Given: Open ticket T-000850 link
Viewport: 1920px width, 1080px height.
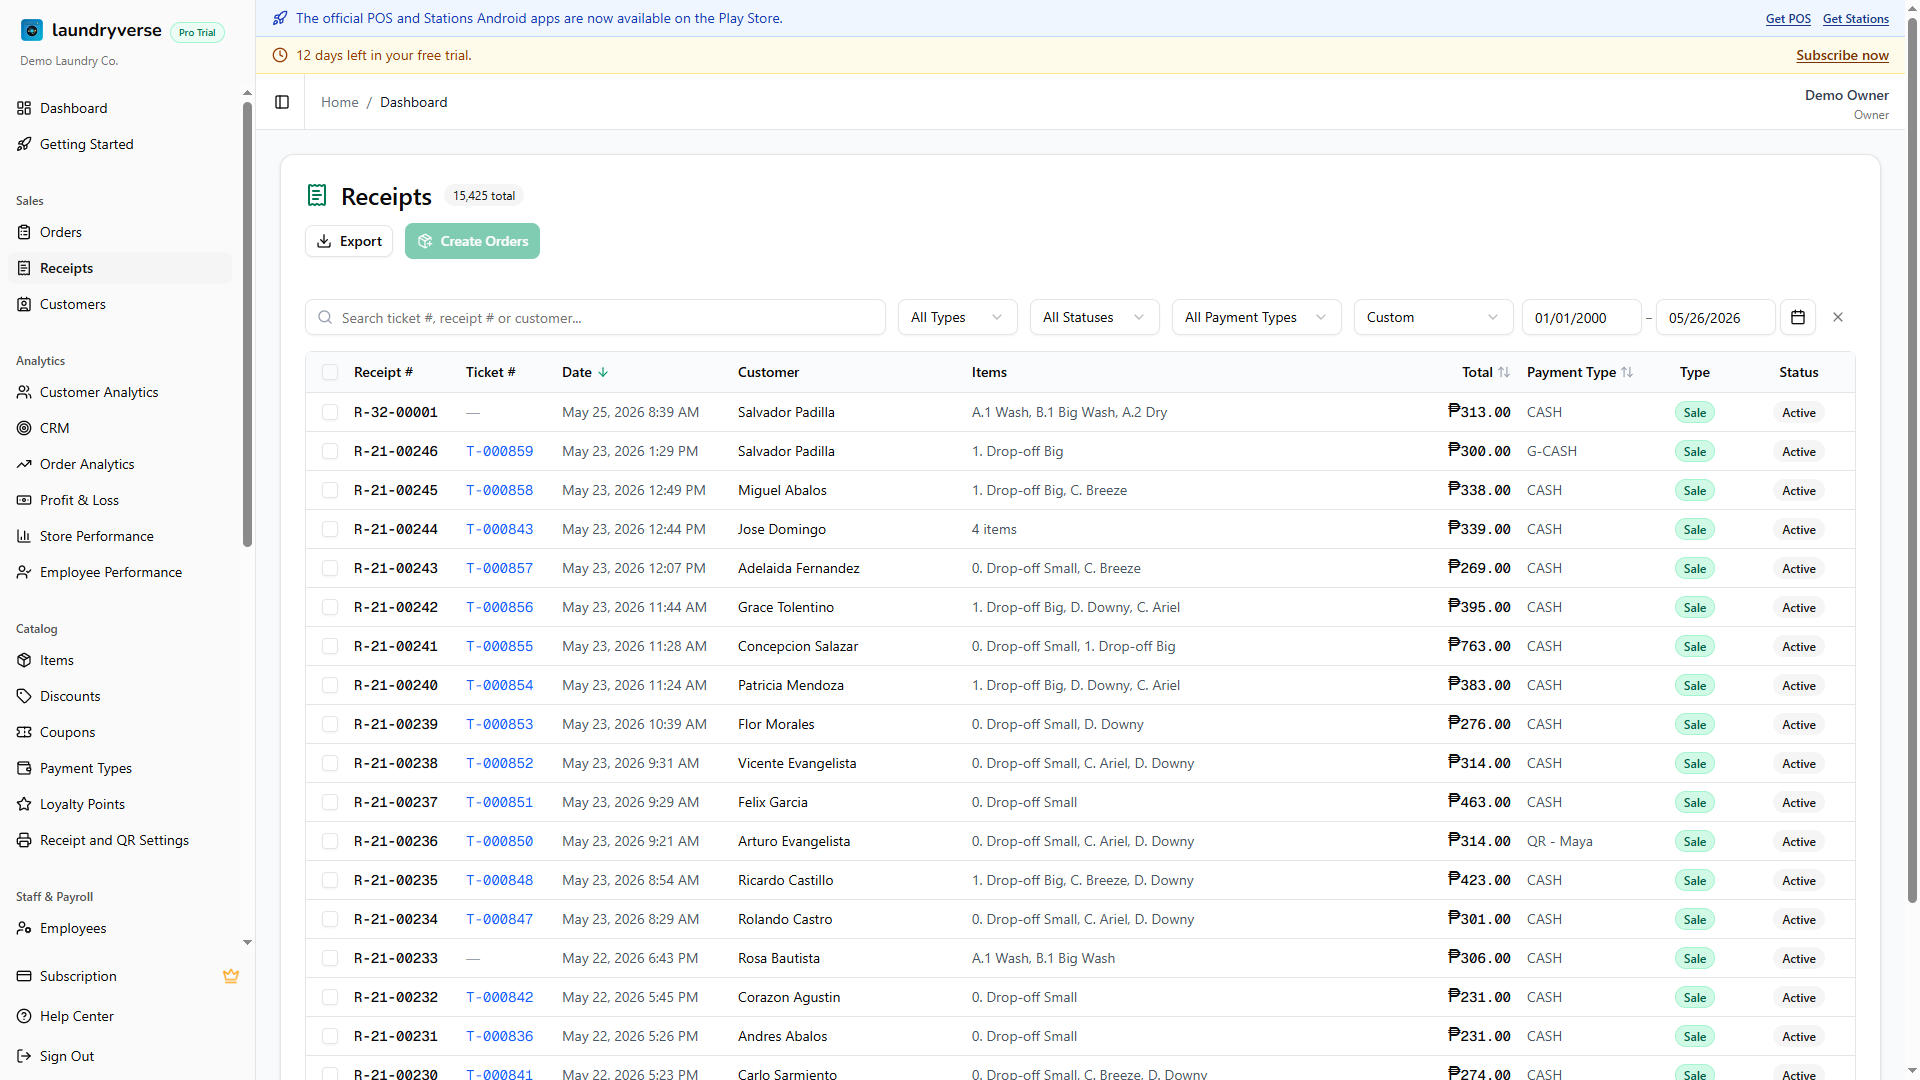Looking at the screenshot, I should 499,841.
